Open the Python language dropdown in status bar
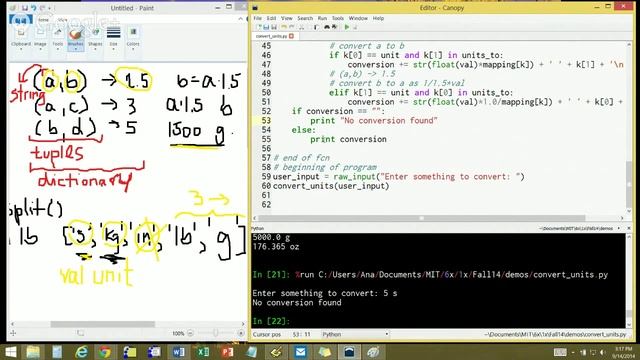Image resolution: width=640 pixels, height=360 pixels. tap(355, 334)
